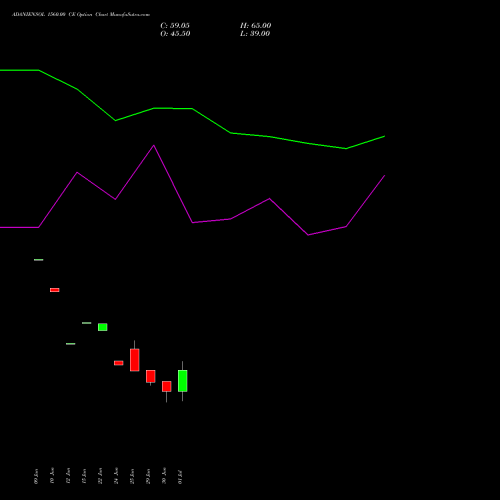Click the green dash candle above '09 Jun'
Viewport: 500px width, 500px height.
[x=39, y=260]
